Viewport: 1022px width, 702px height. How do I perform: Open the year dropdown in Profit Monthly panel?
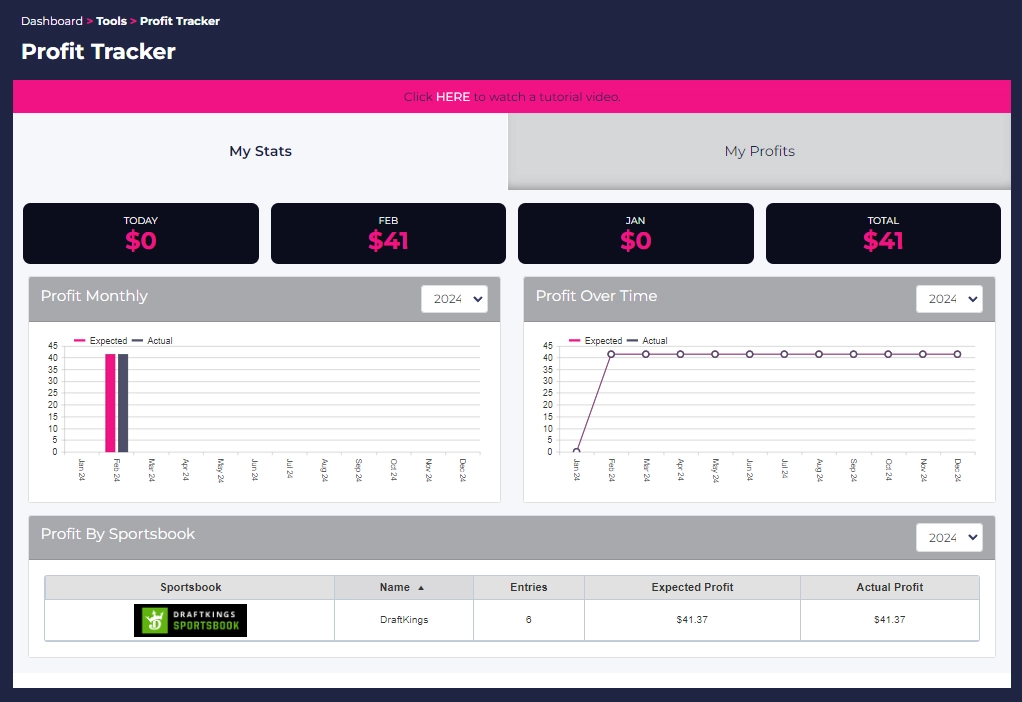454,298
